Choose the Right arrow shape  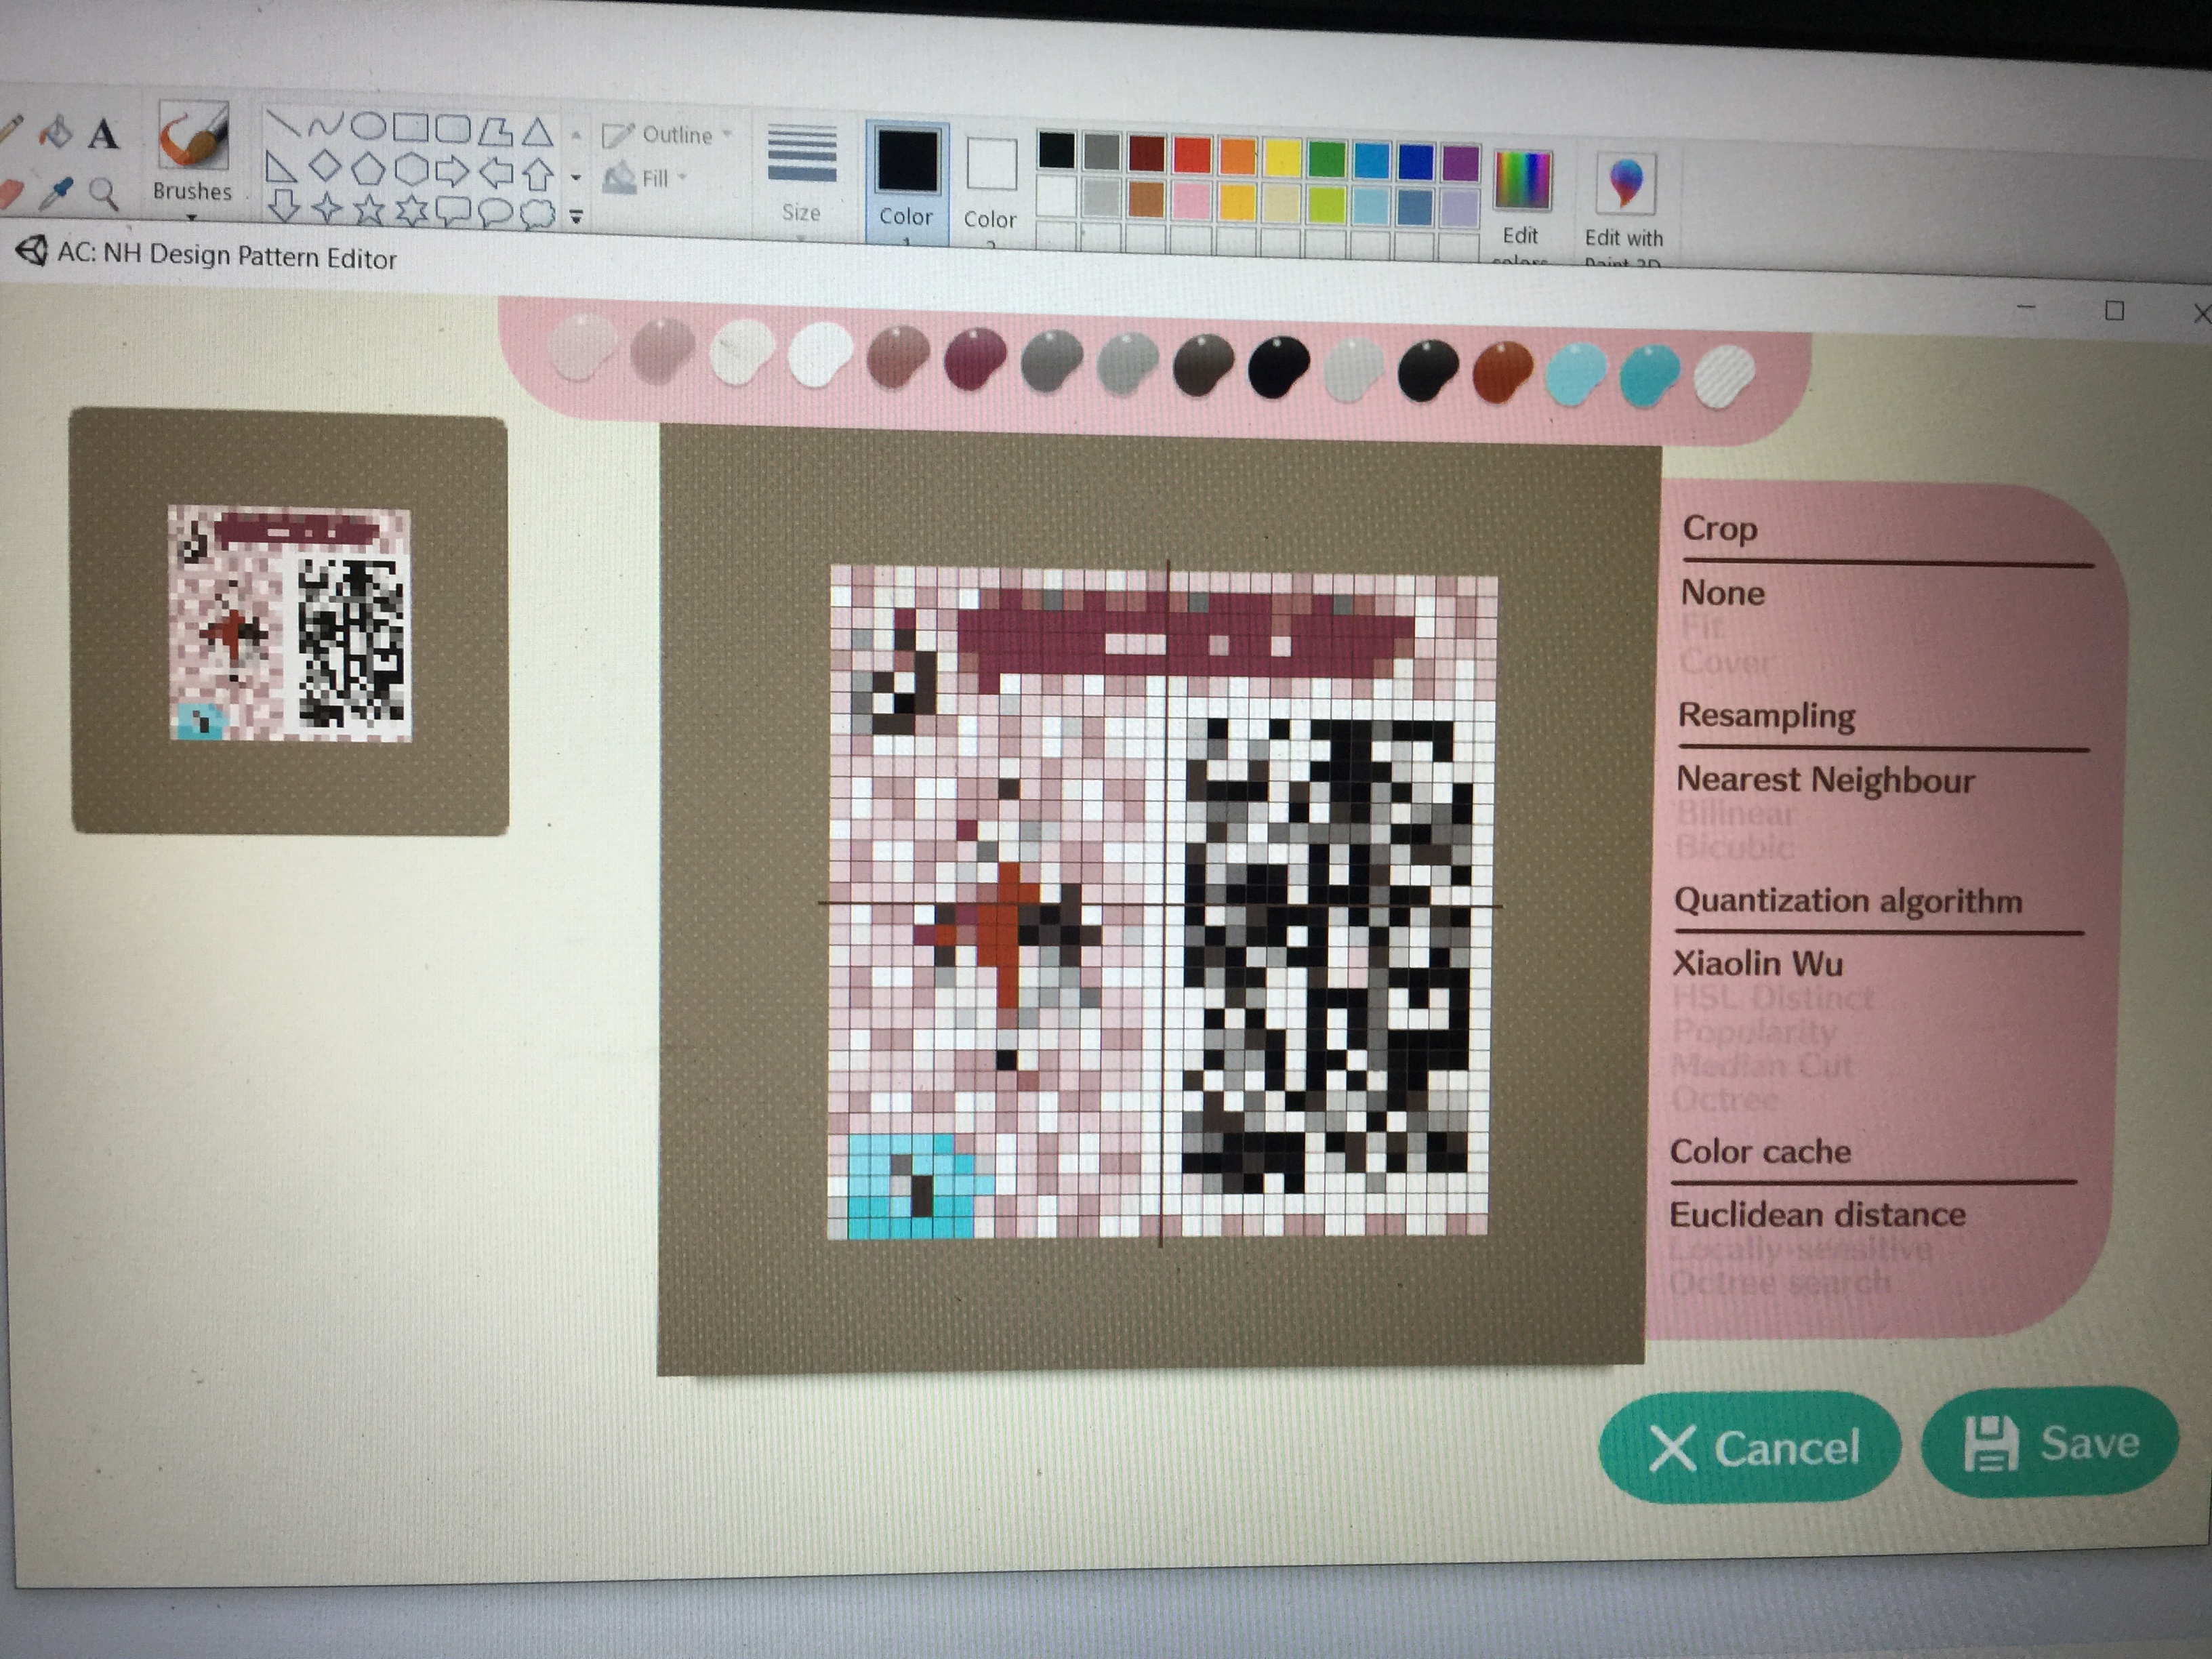pyautogui.click(x=453, y=171)
